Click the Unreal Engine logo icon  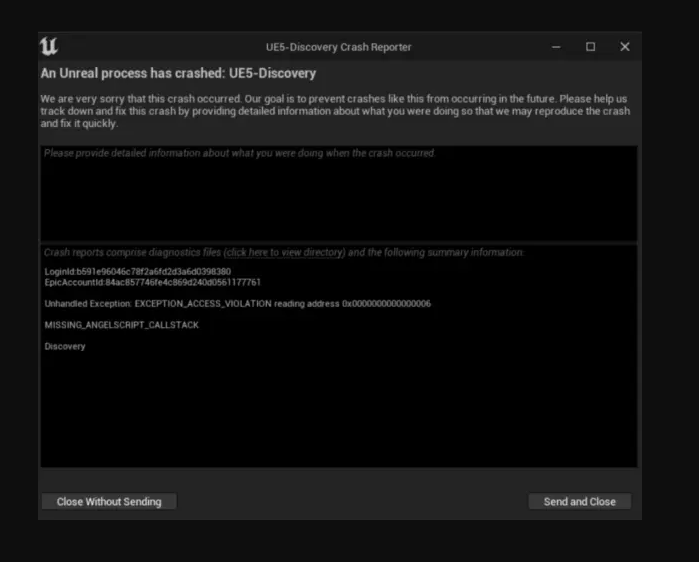click(x=49, y=46)
